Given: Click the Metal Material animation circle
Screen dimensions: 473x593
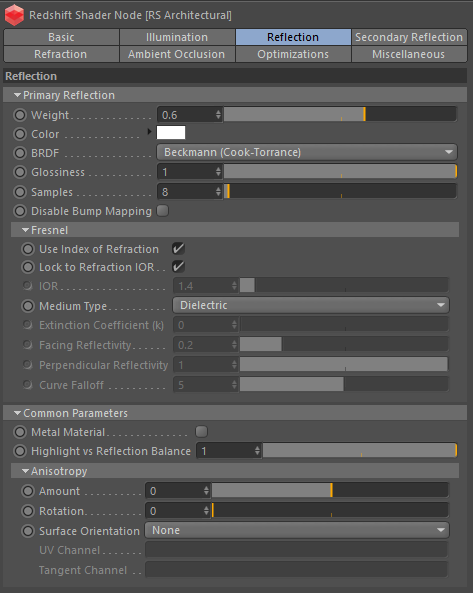Looking at the screenshot, I should click(x=20, y=432).
